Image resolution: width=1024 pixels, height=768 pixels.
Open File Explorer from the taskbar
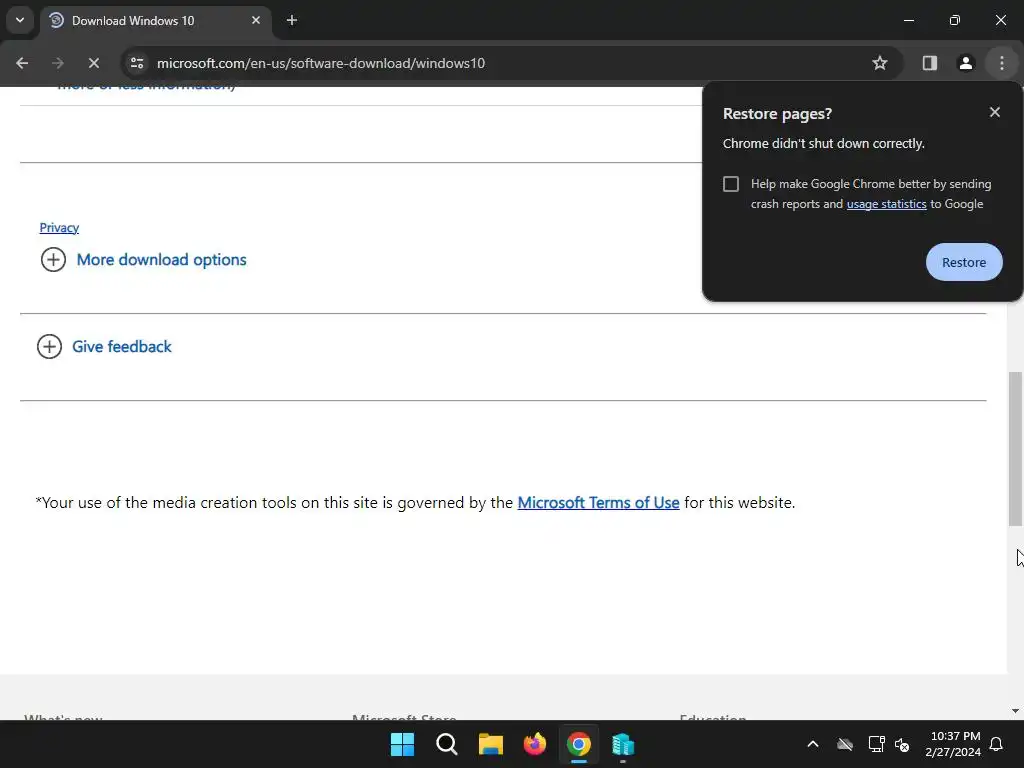coord(490,744)
